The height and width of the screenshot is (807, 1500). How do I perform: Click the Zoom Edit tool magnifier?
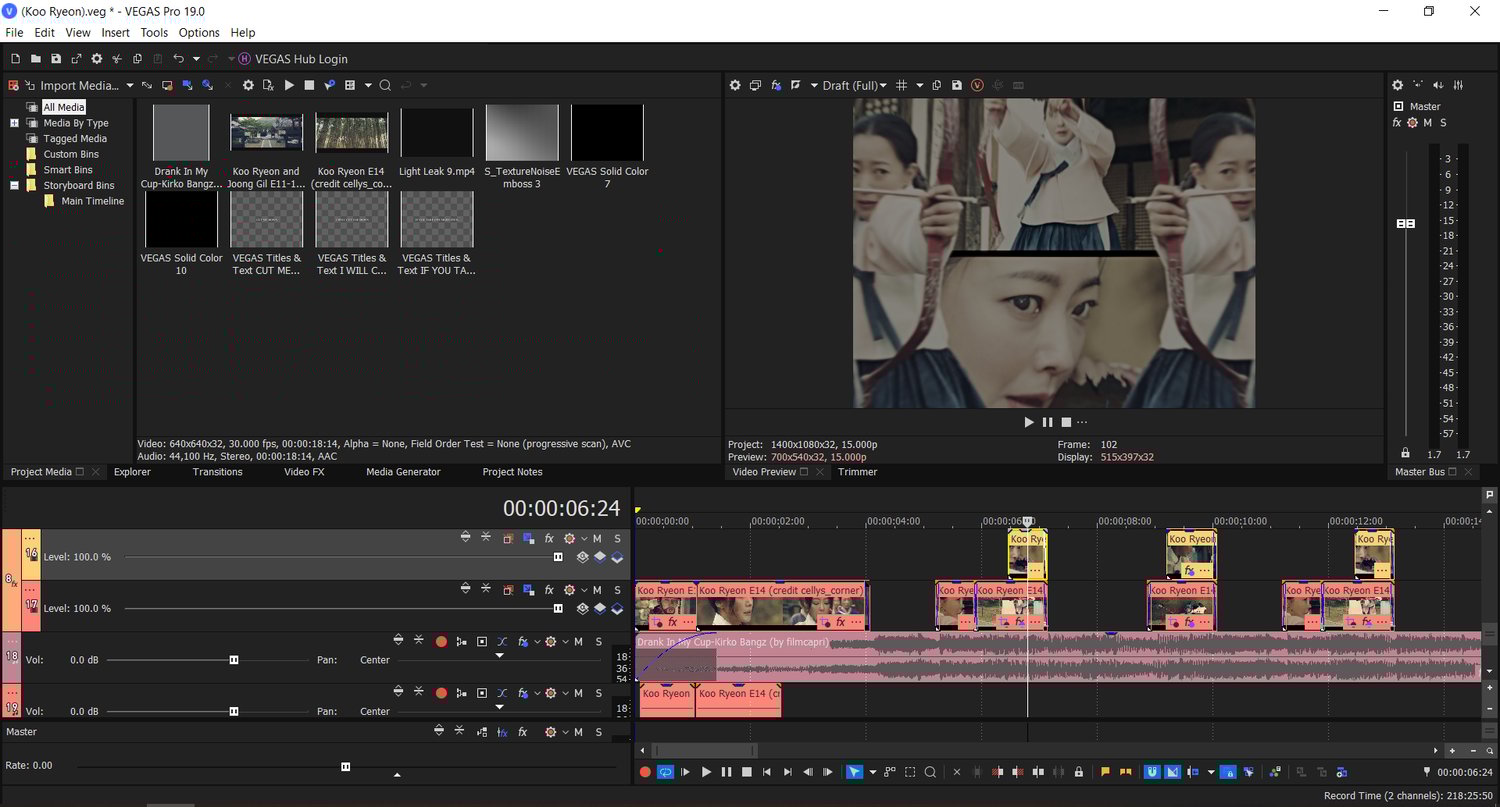[930, 772]
